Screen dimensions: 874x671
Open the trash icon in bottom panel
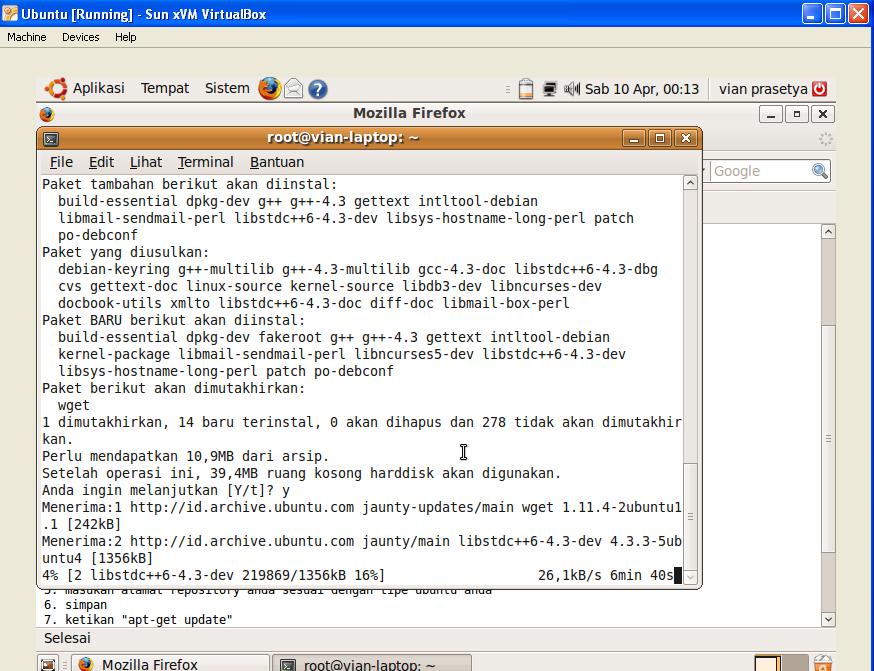823,663
